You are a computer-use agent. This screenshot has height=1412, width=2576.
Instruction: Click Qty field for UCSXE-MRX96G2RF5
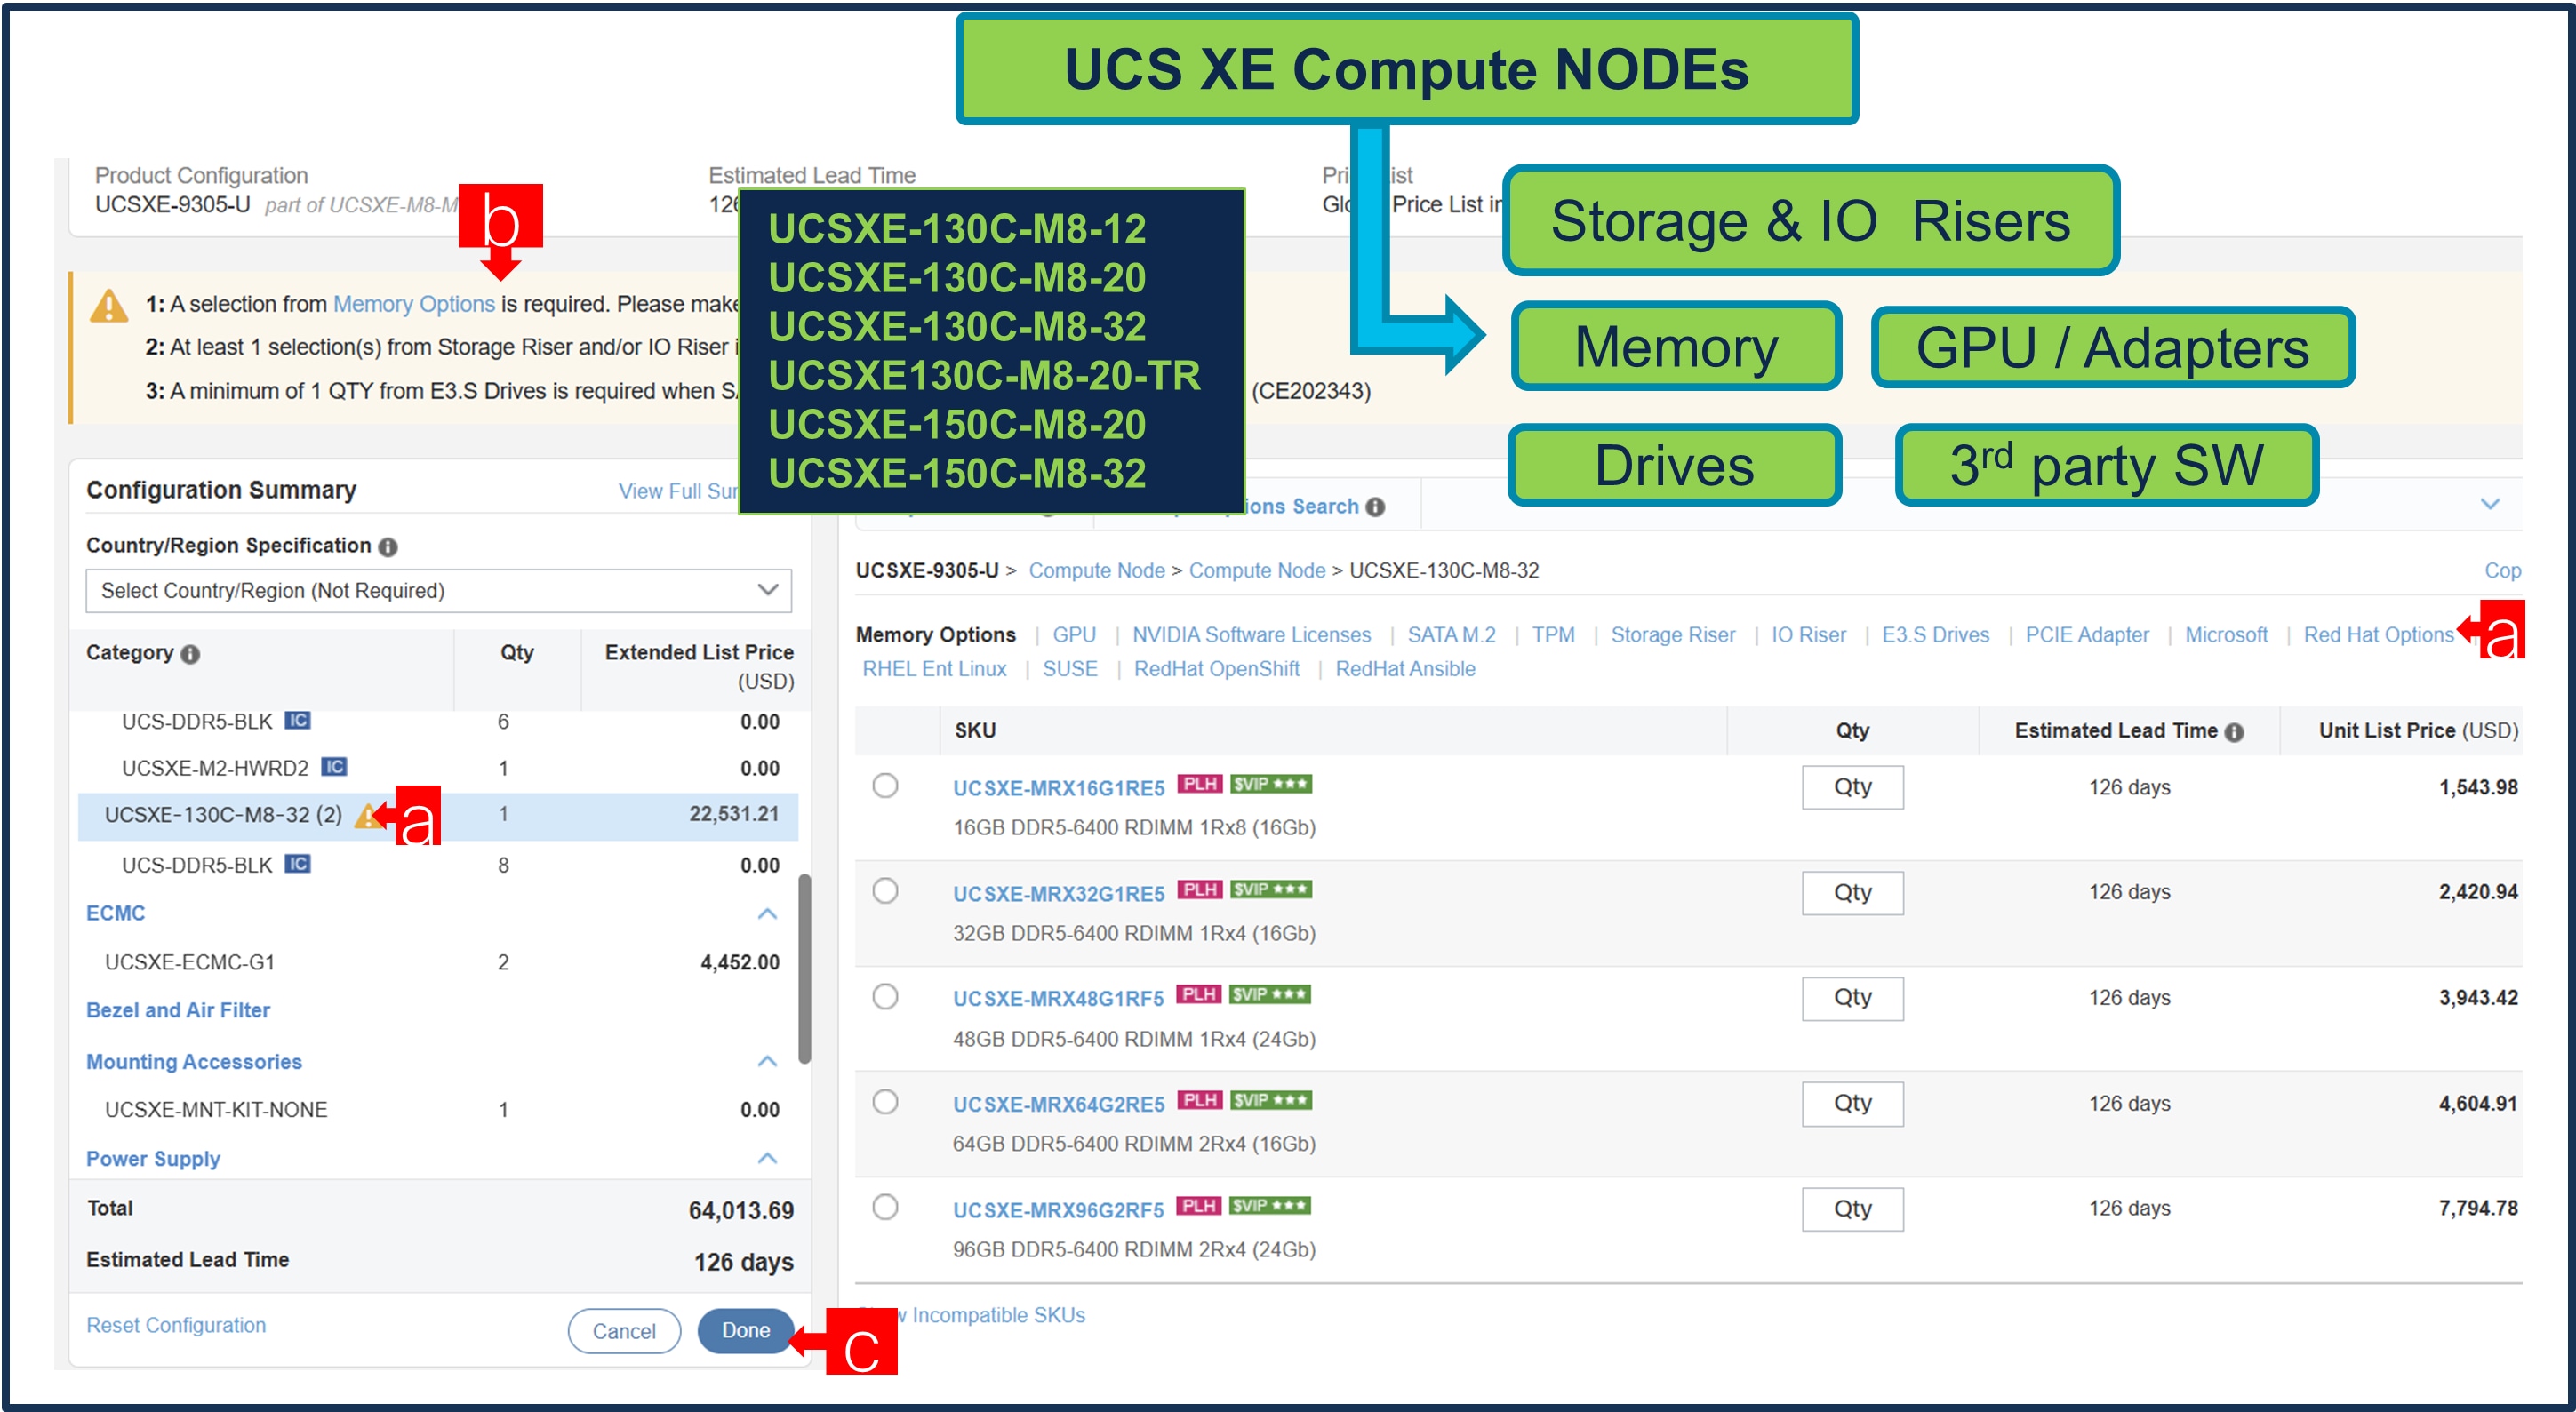pyautogui.click(x=1852, y=1209)
